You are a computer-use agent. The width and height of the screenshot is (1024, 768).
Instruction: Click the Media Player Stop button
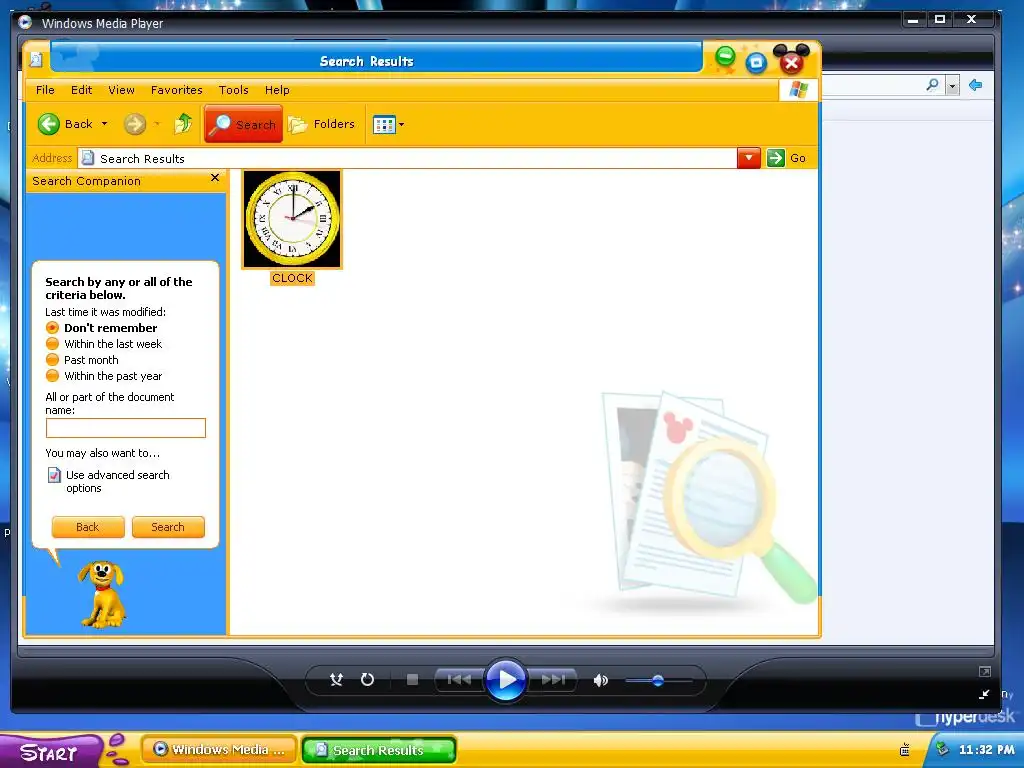[x=412, y=680]
